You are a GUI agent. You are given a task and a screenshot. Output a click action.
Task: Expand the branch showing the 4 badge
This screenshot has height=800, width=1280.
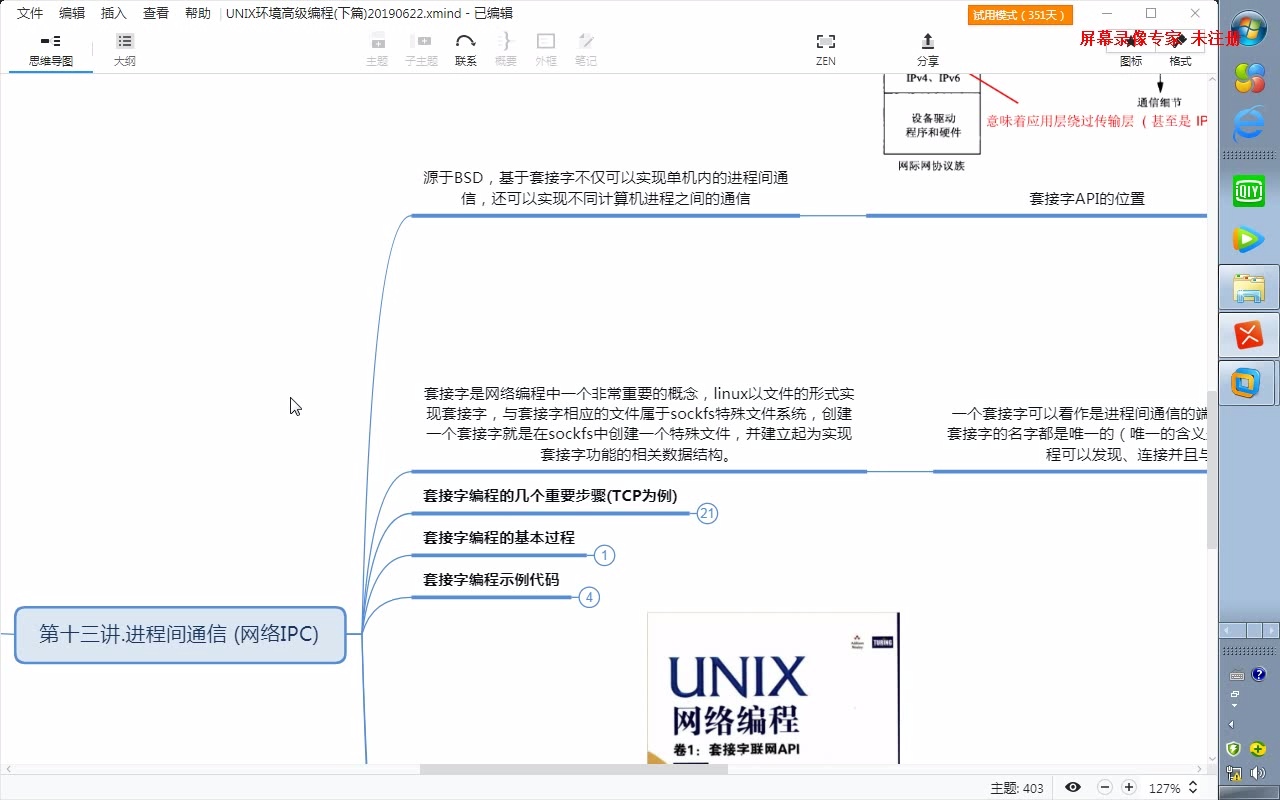click(589, 597)
